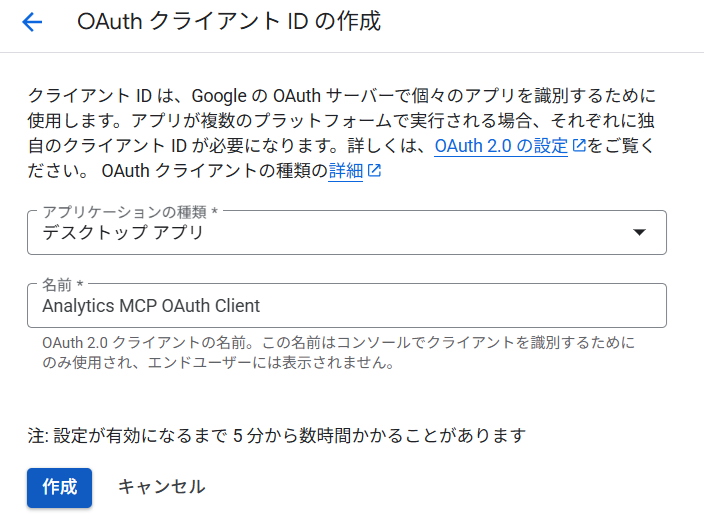This screenshot has width=704, height=531.
Task: Open the OAuth 2.0 の設定 link
Action: pyautogui.click(x=501, y=146)
